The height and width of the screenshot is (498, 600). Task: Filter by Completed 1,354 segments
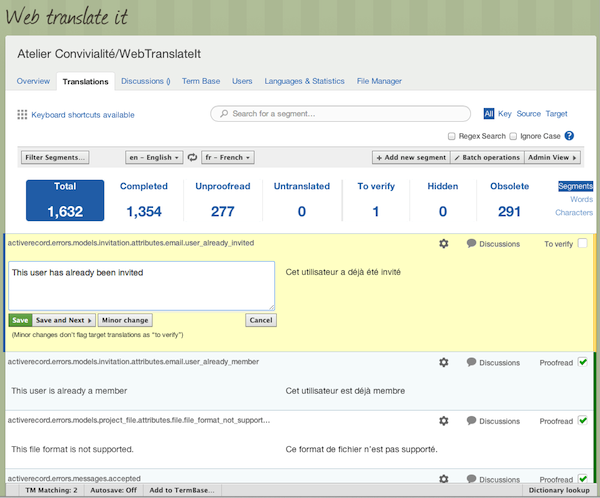144,200
